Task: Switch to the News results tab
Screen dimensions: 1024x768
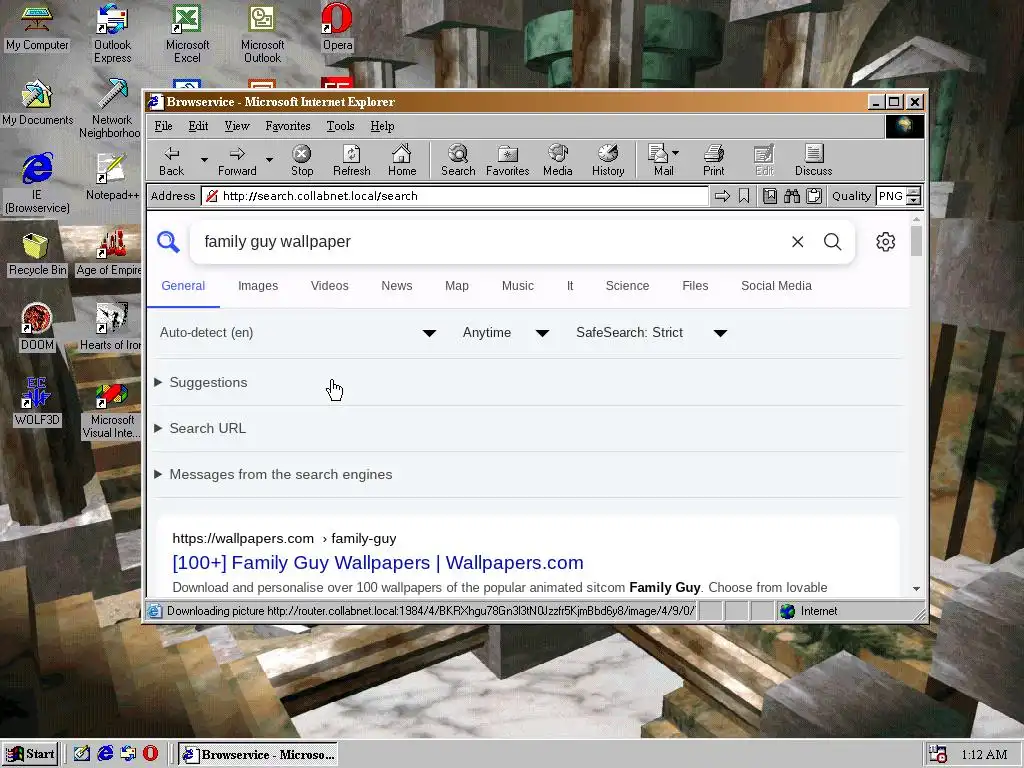Action: tap(396, 286)
